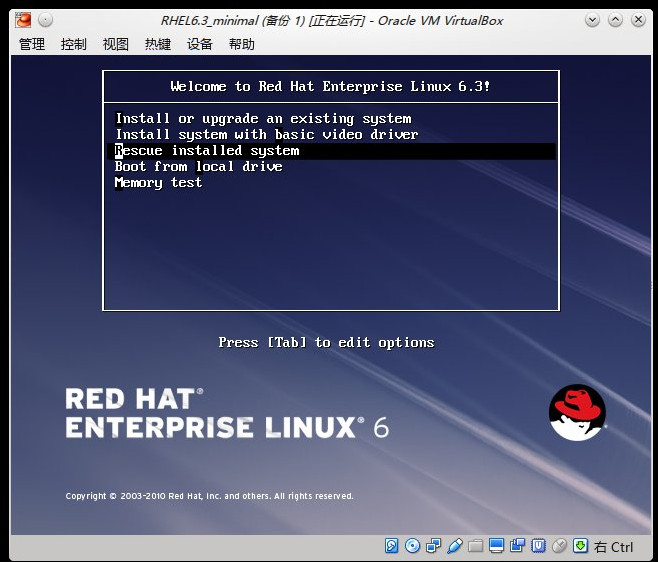Viewport: 658px width, 562px height.
Task: Click the shared folders status icon
Action: pyautogui.click(x=475, y=546)
